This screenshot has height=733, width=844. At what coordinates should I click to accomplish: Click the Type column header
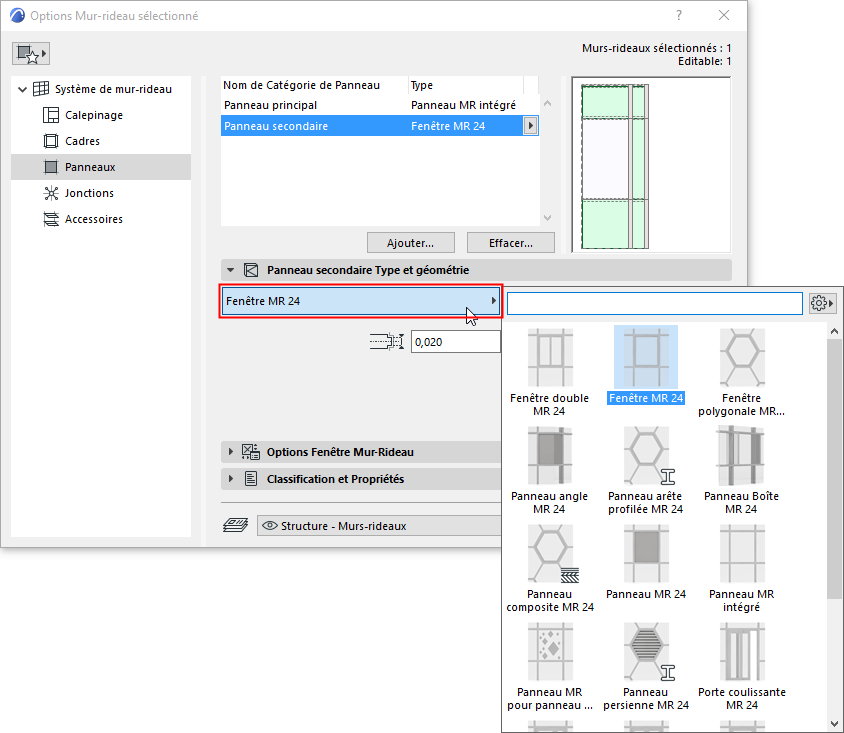coord(466,85)
